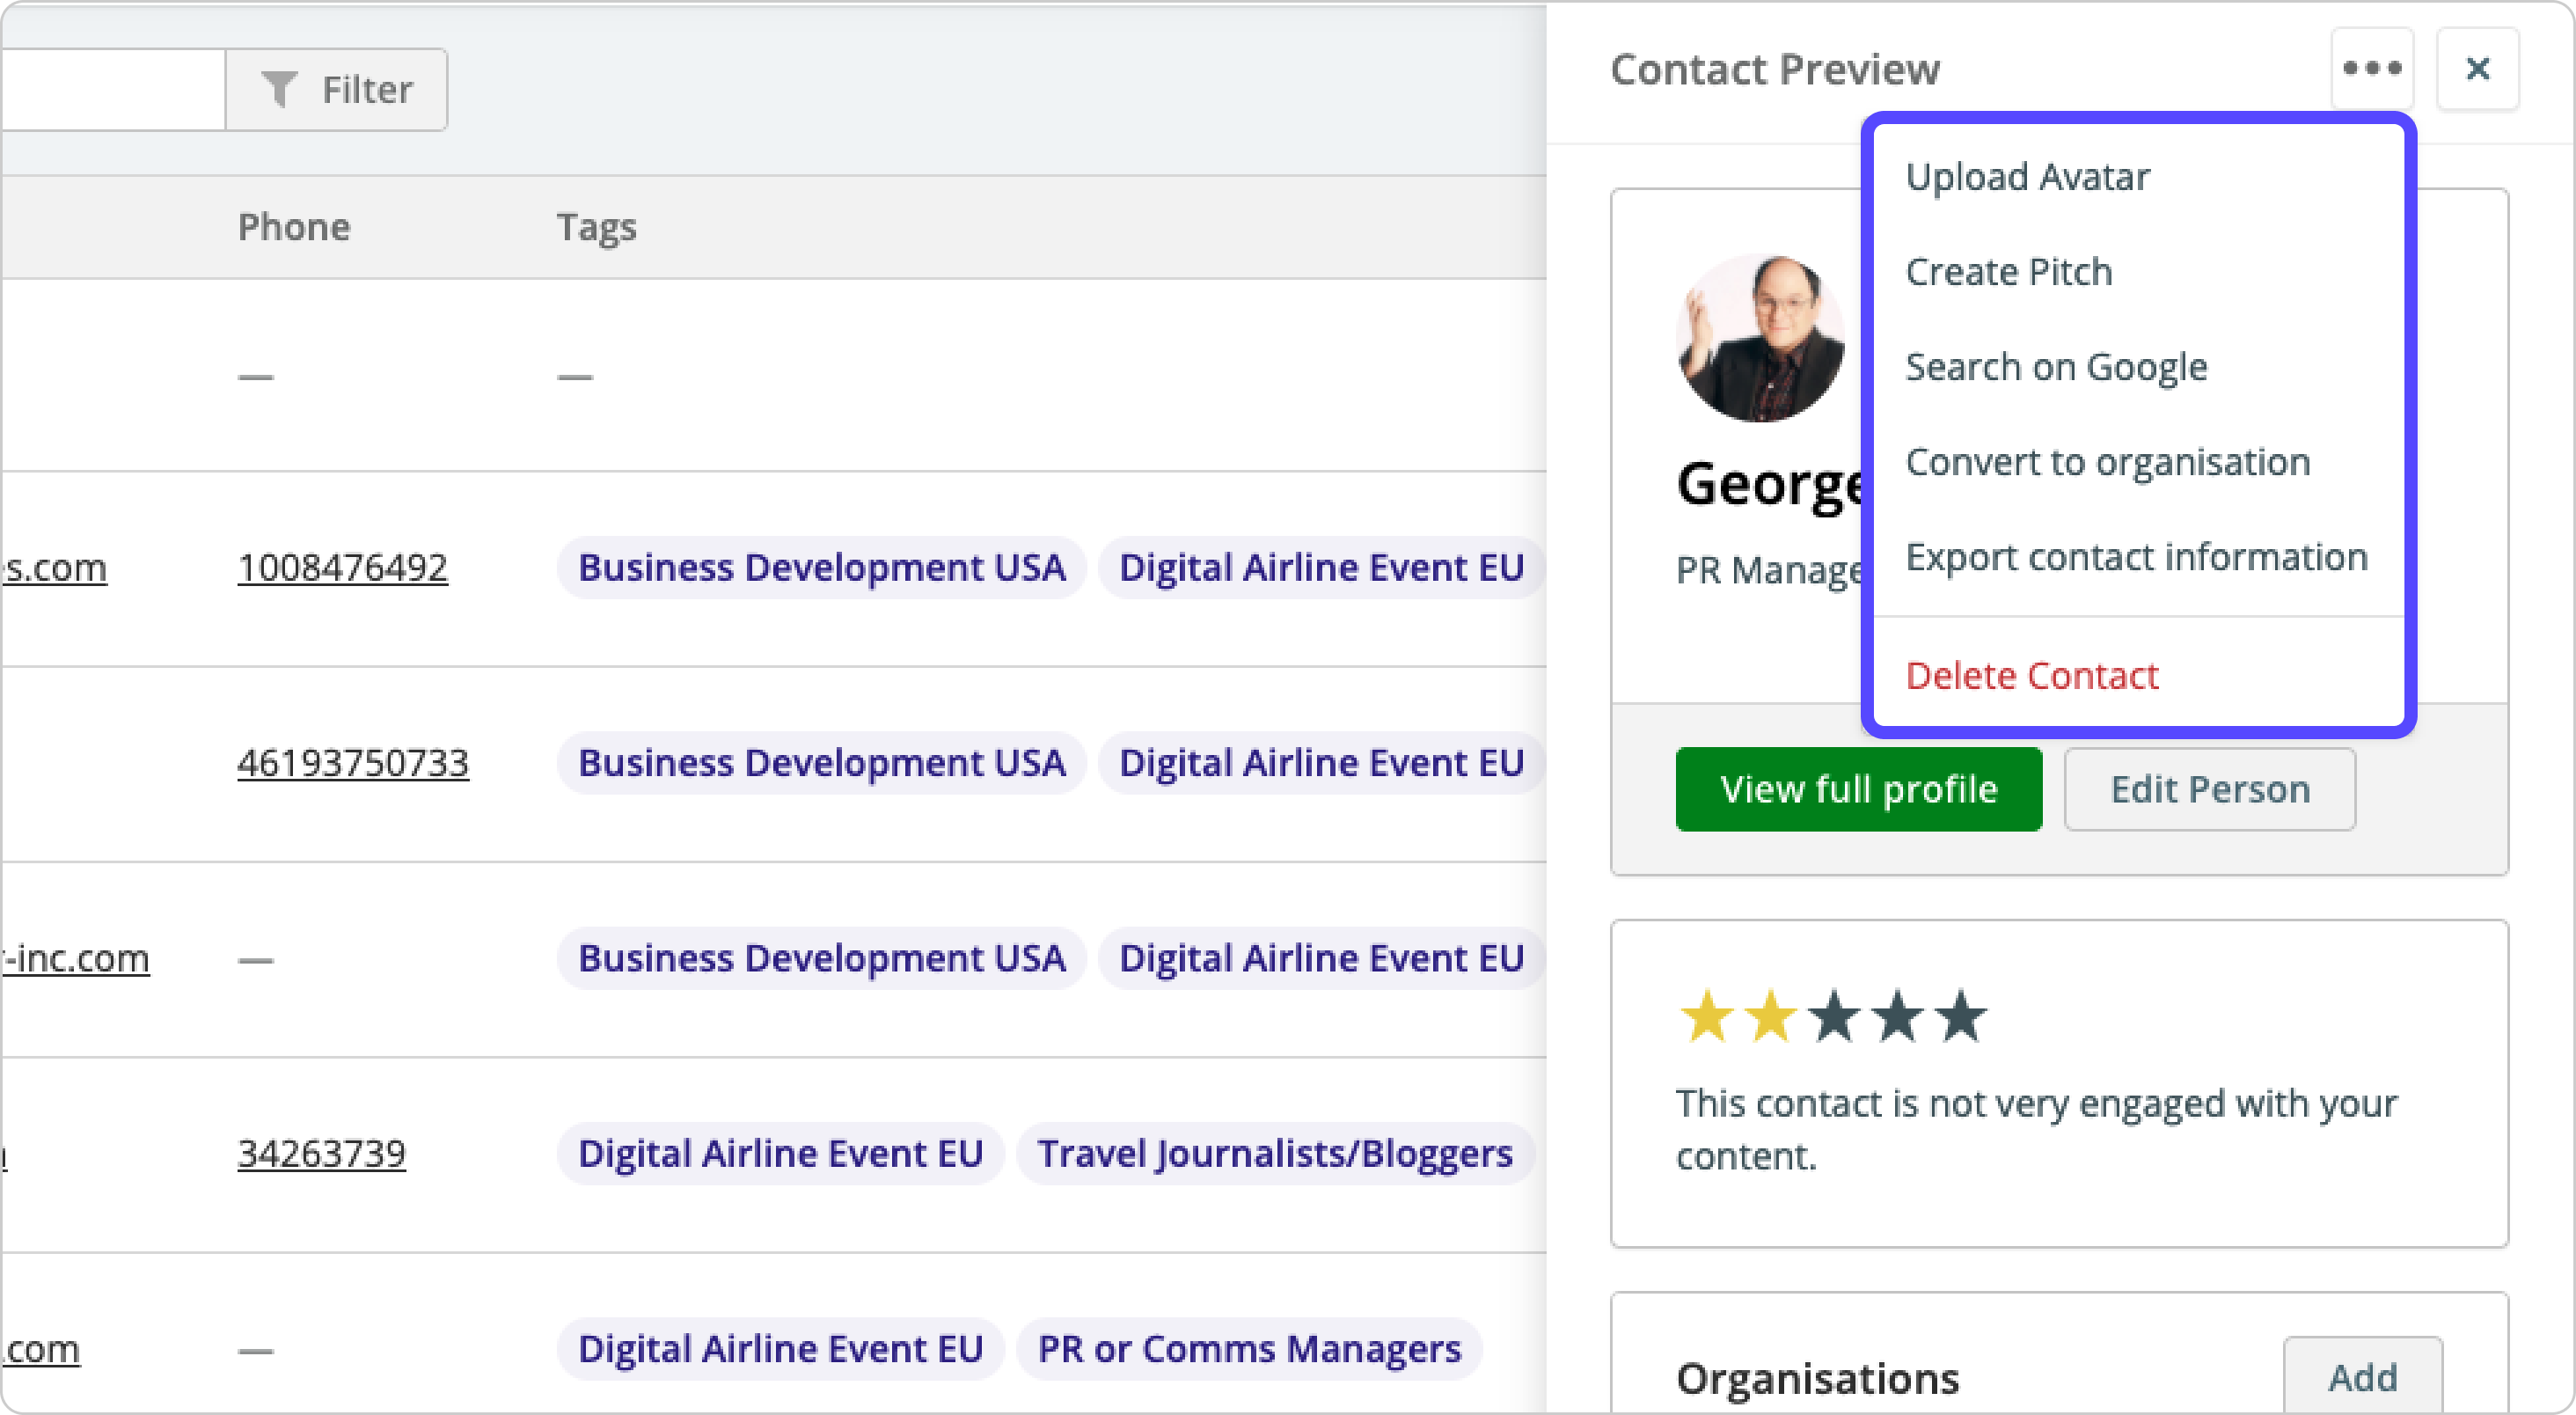Click the Tags column header

[x=597, y=228]
